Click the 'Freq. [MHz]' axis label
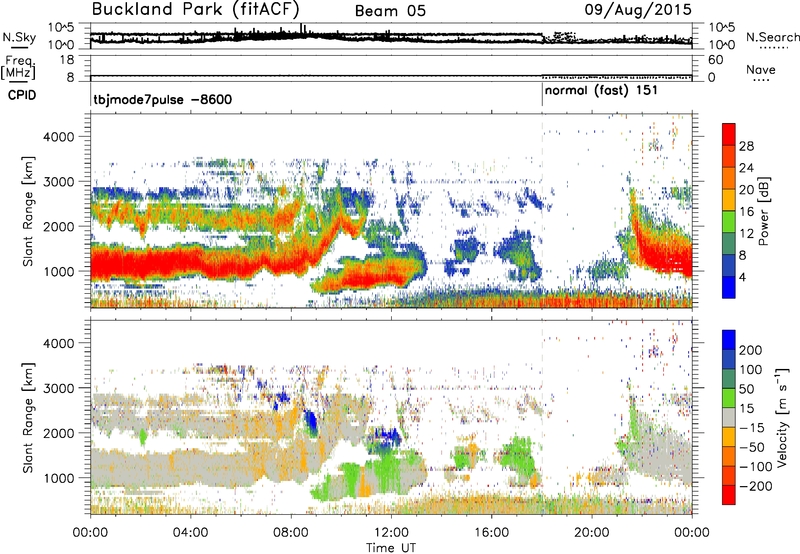 (19, 67)
